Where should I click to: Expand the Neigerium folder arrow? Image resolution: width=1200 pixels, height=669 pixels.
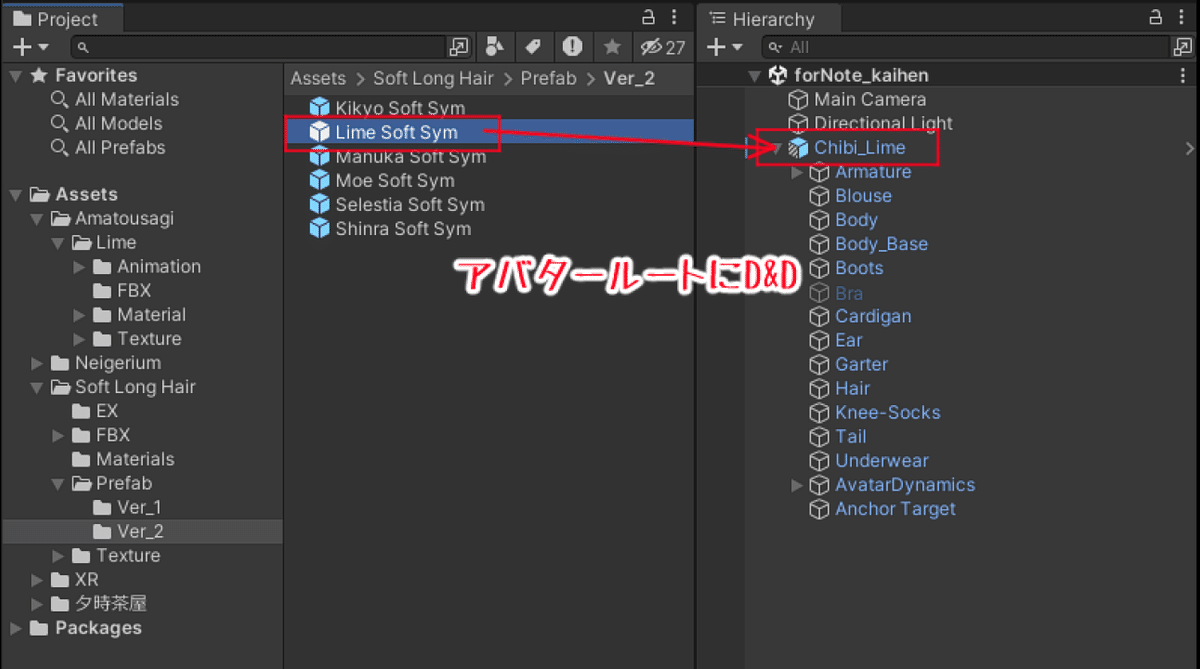[x=37, y=363]
